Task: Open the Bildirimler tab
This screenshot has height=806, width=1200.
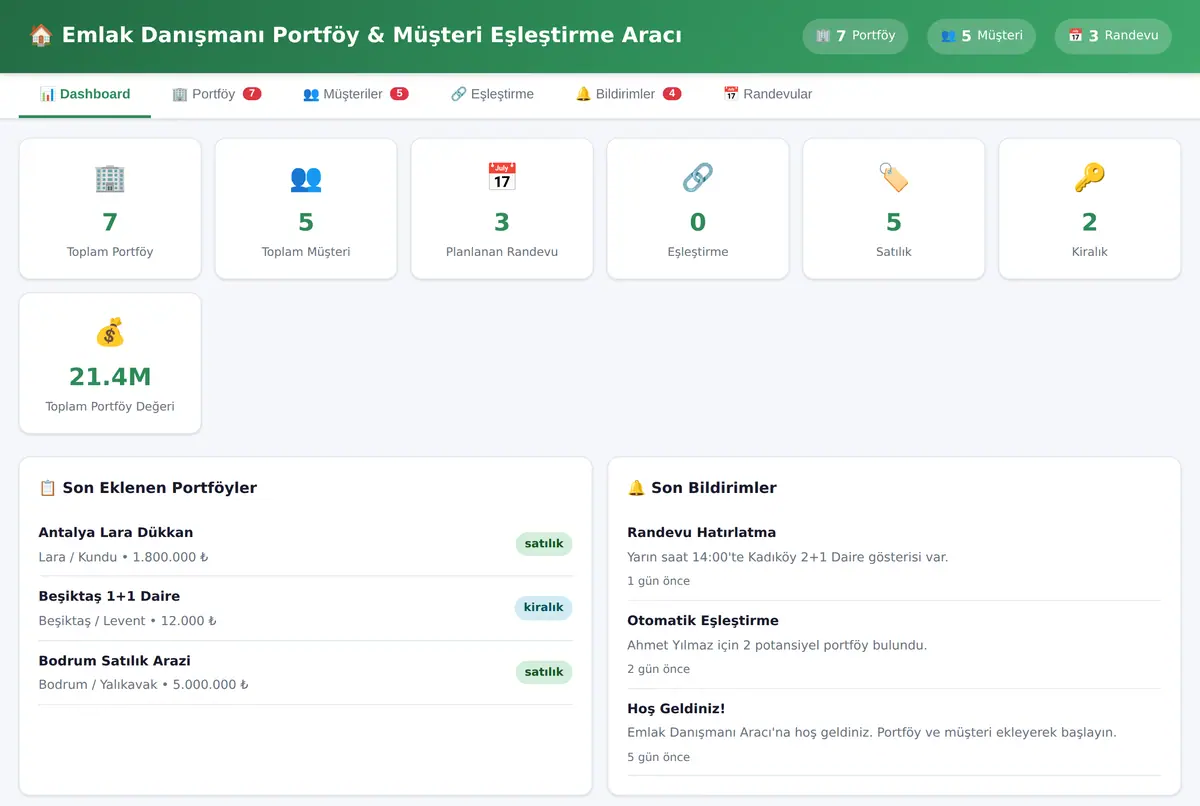Action: coord(628,94)
